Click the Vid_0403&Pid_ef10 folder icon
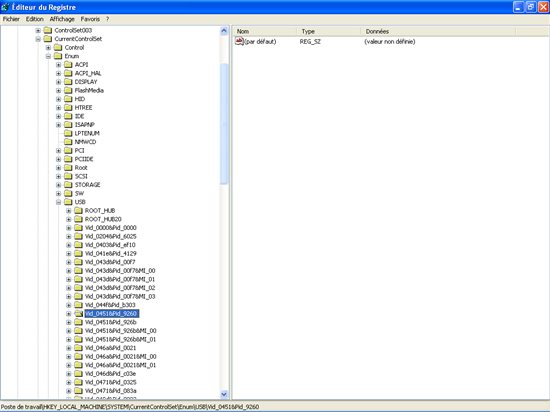Image resolution: width=550 pixels, height=412 pixels. pyautogui.click(x=78, y=245)
